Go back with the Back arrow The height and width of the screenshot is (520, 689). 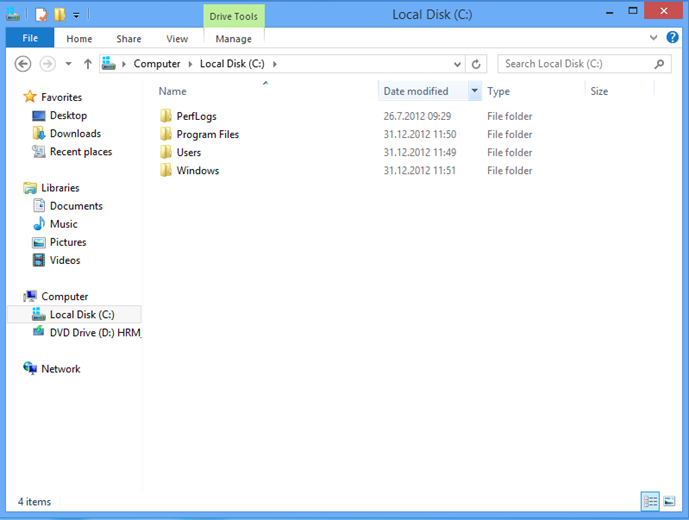[23, 64]
